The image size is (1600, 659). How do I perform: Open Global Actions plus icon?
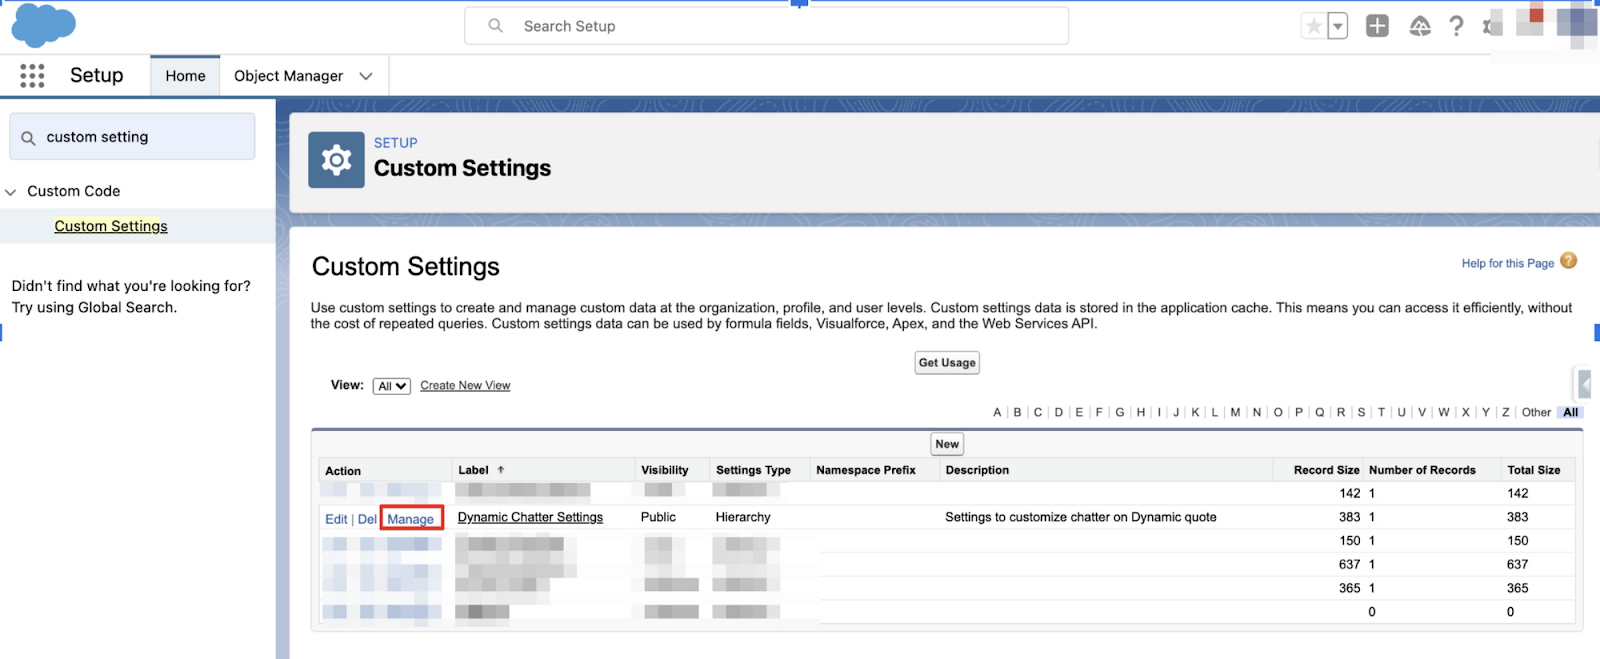point(1377,26)
